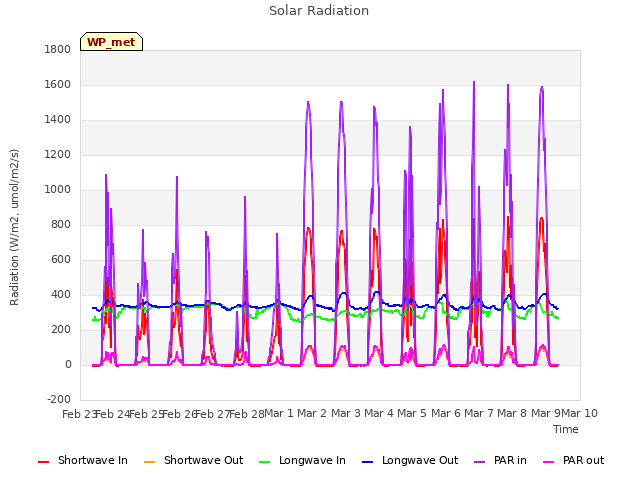Click the PAR in peak on Mar 7

click(474, 82)
